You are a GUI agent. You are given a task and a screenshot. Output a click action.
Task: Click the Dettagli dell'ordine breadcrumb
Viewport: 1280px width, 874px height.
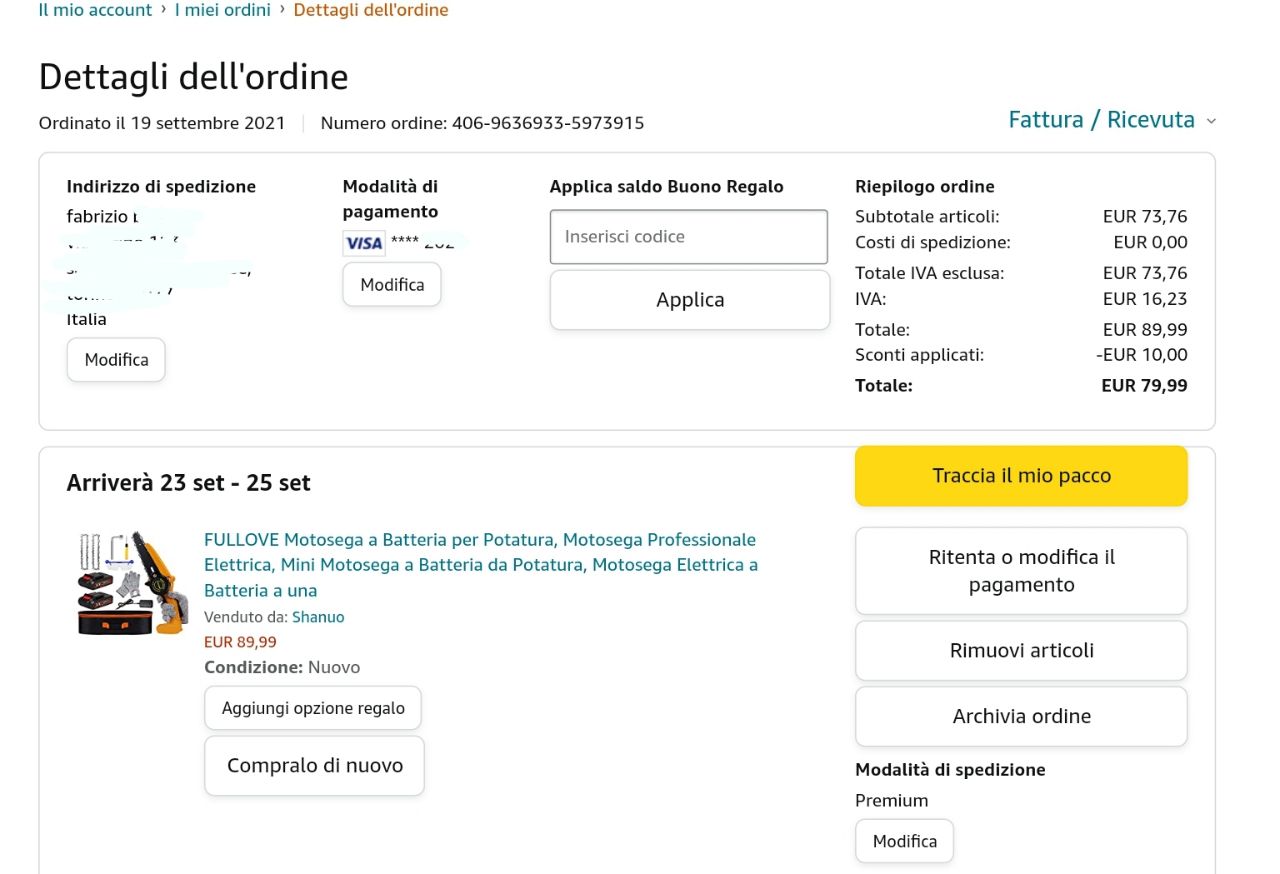click(x=371, y=10)
